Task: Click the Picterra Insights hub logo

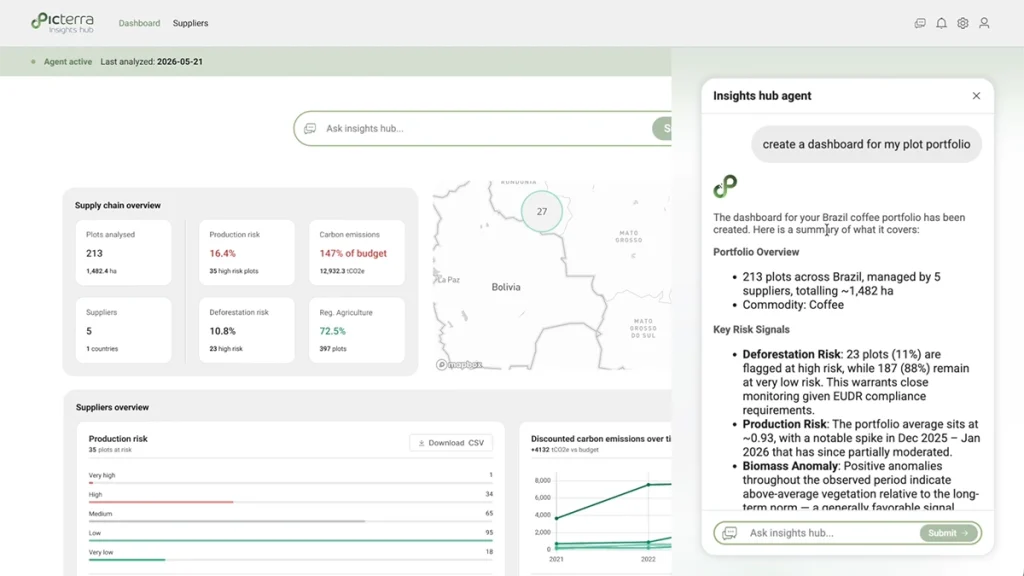Action: (63, 23)
